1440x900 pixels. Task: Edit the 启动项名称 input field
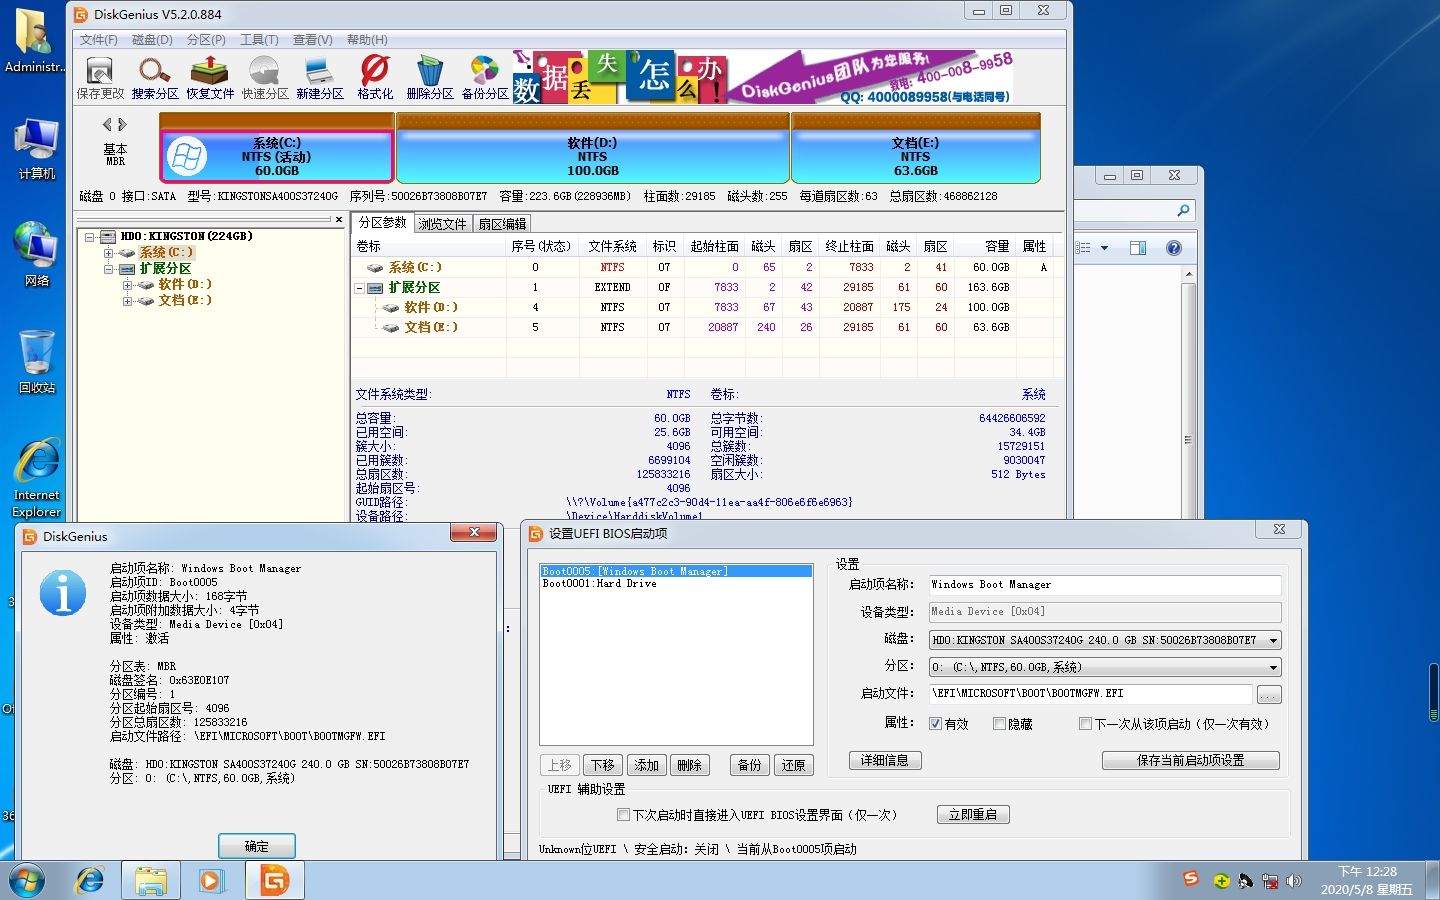(x=1104, y=585)
